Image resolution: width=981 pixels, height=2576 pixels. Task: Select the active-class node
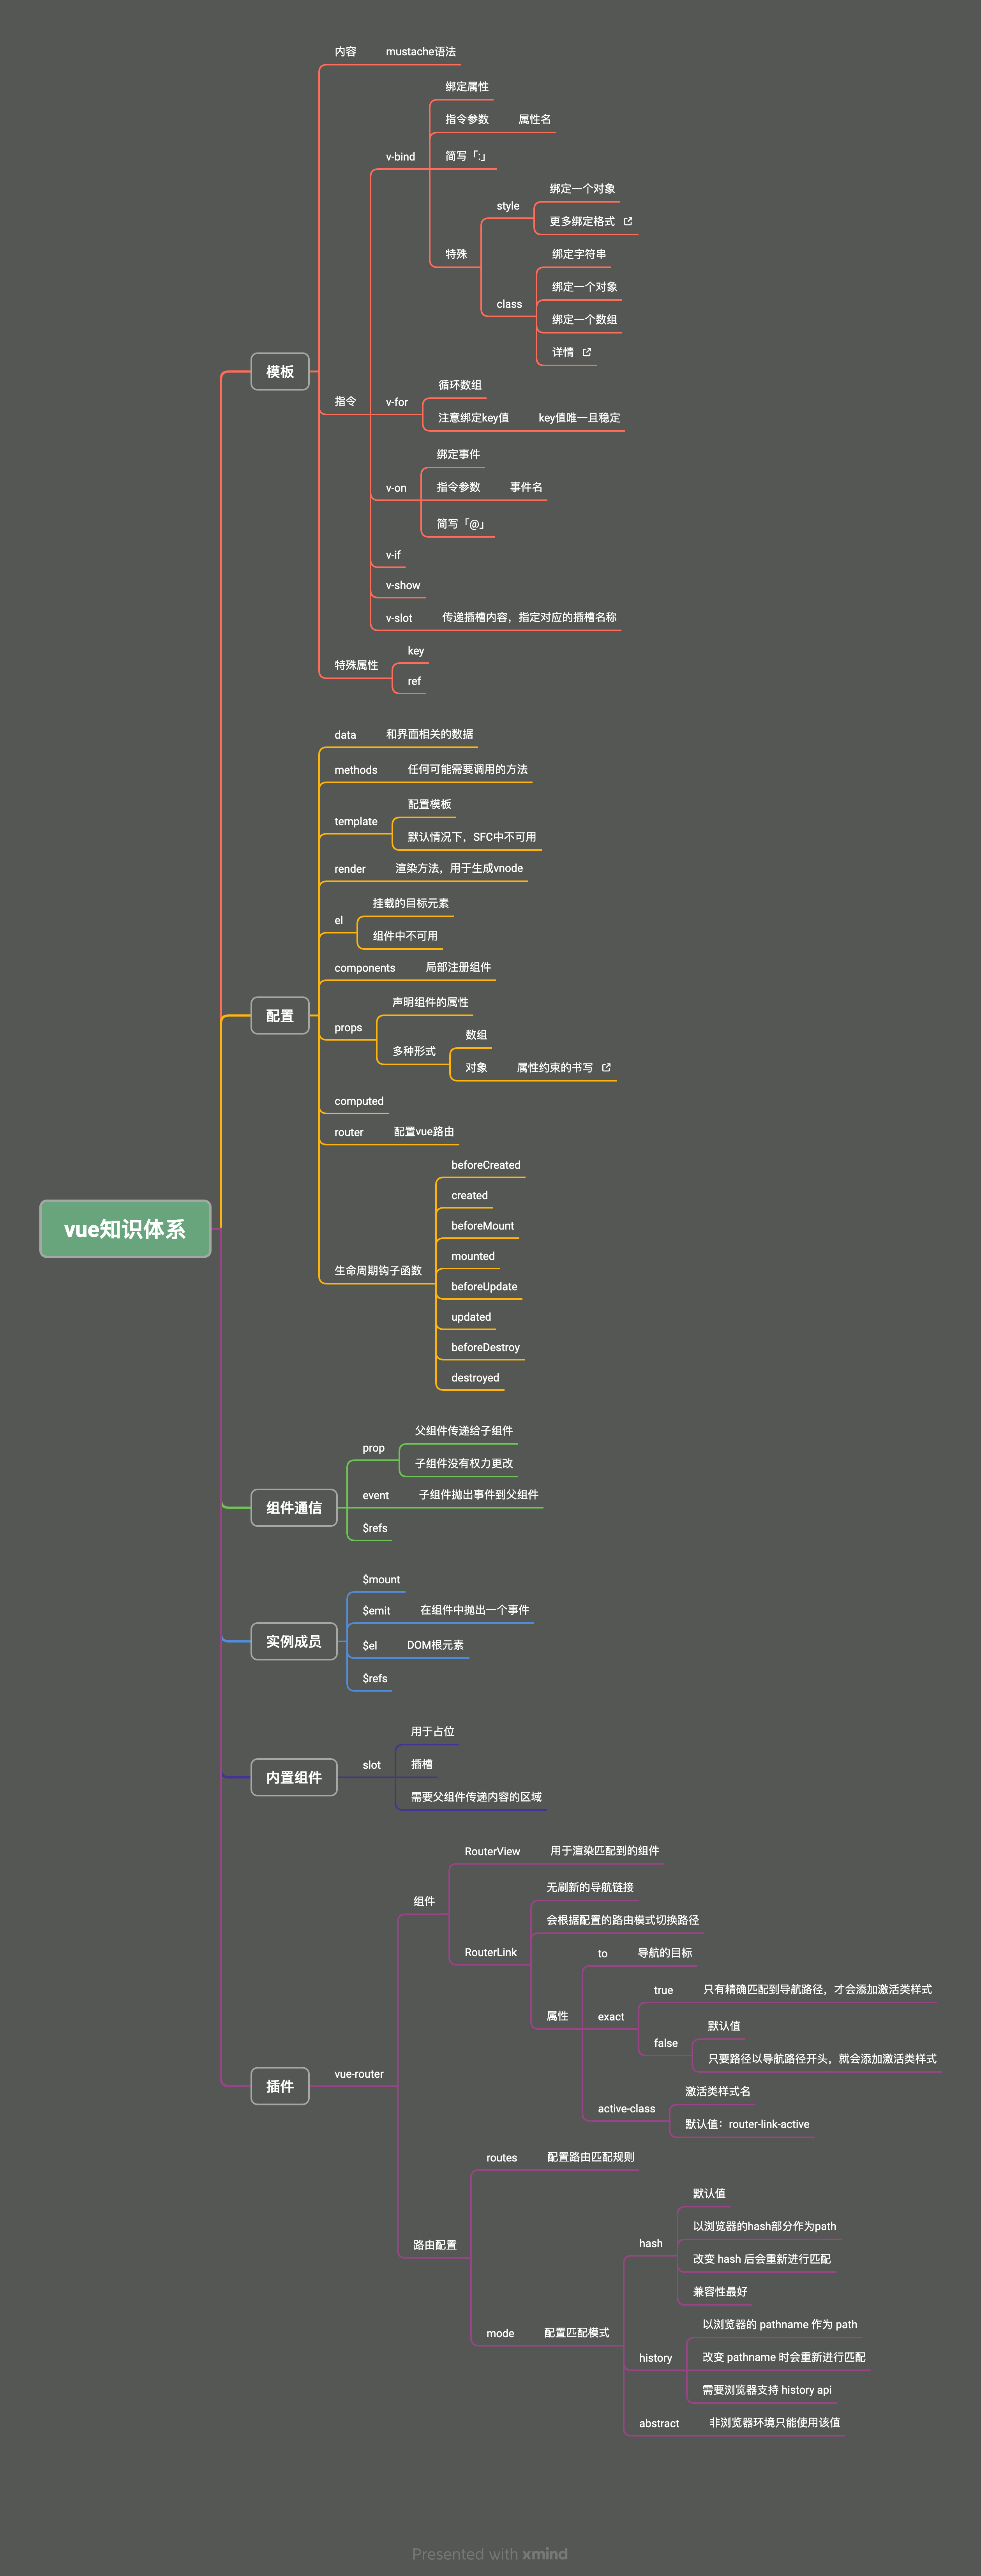tap(627, 2109)
